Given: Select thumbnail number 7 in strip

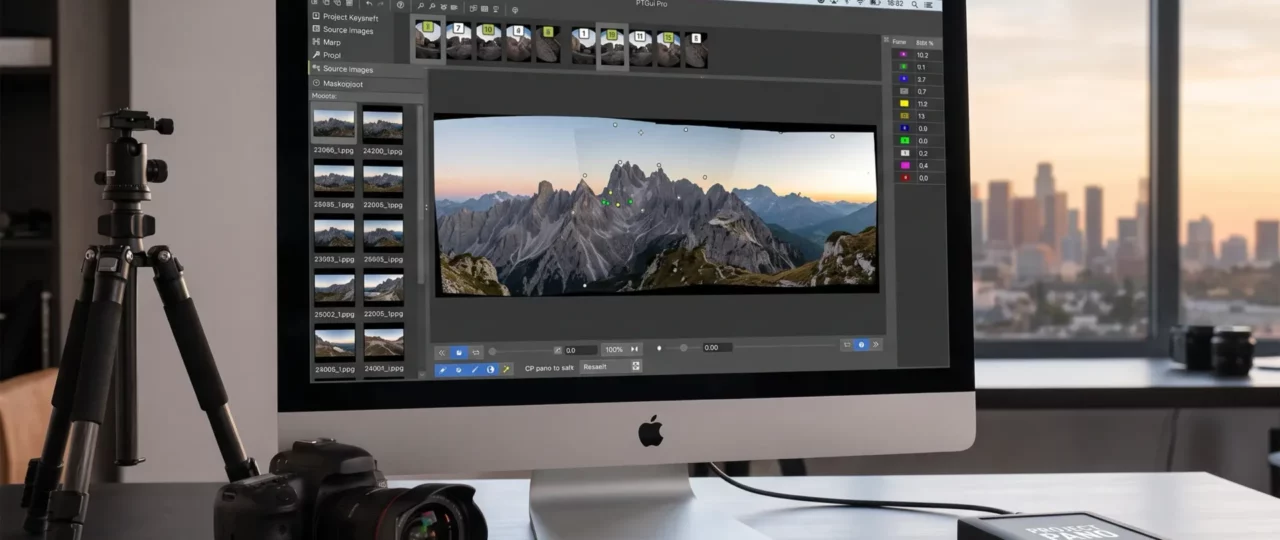Looking at the screenshot, I should [459, 43].
